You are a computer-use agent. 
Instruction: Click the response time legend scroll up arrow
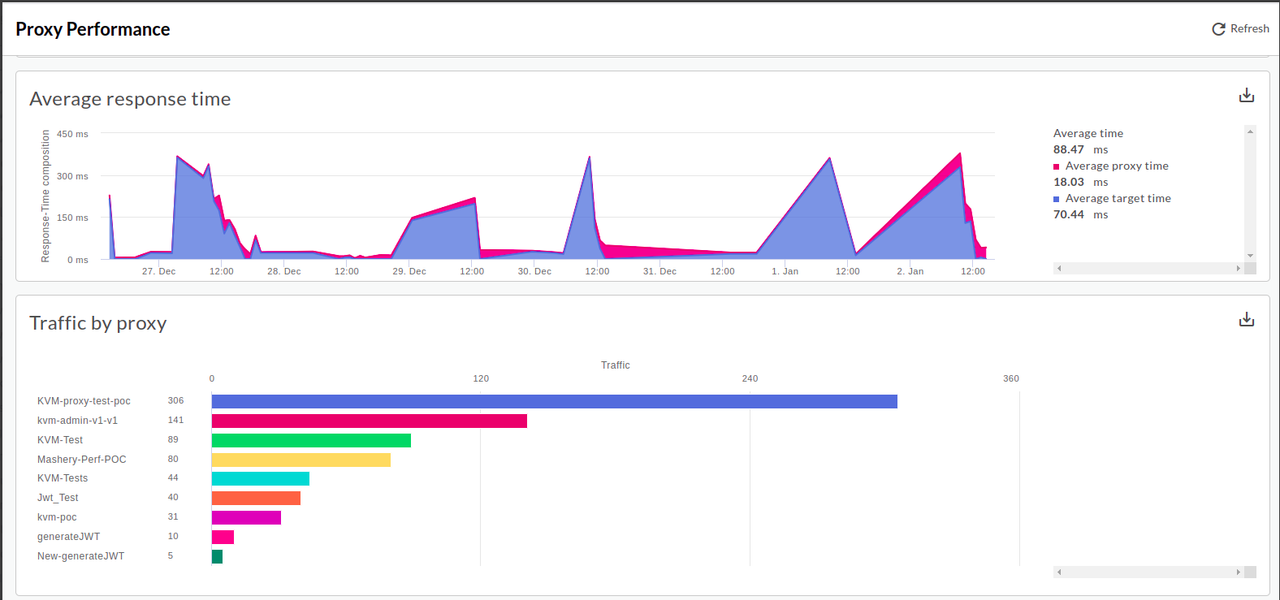pyautogui.click(x=1249, y=130)
